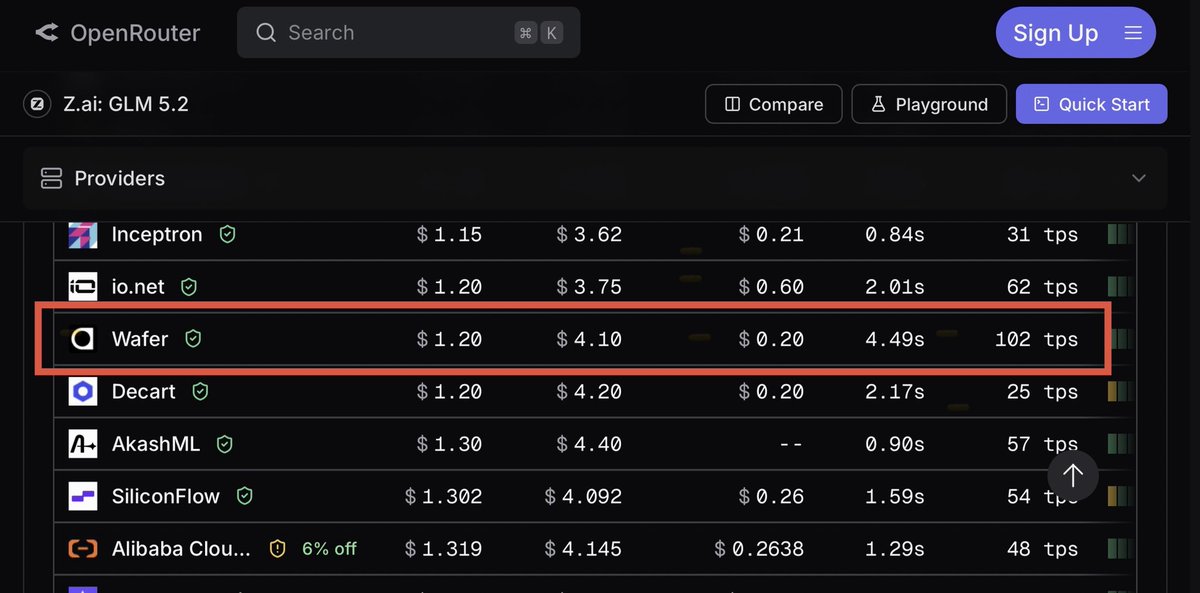This screenshot has width=1200, height=593.
Task: Click the Sign Up button
Action: coord(1055,33)
